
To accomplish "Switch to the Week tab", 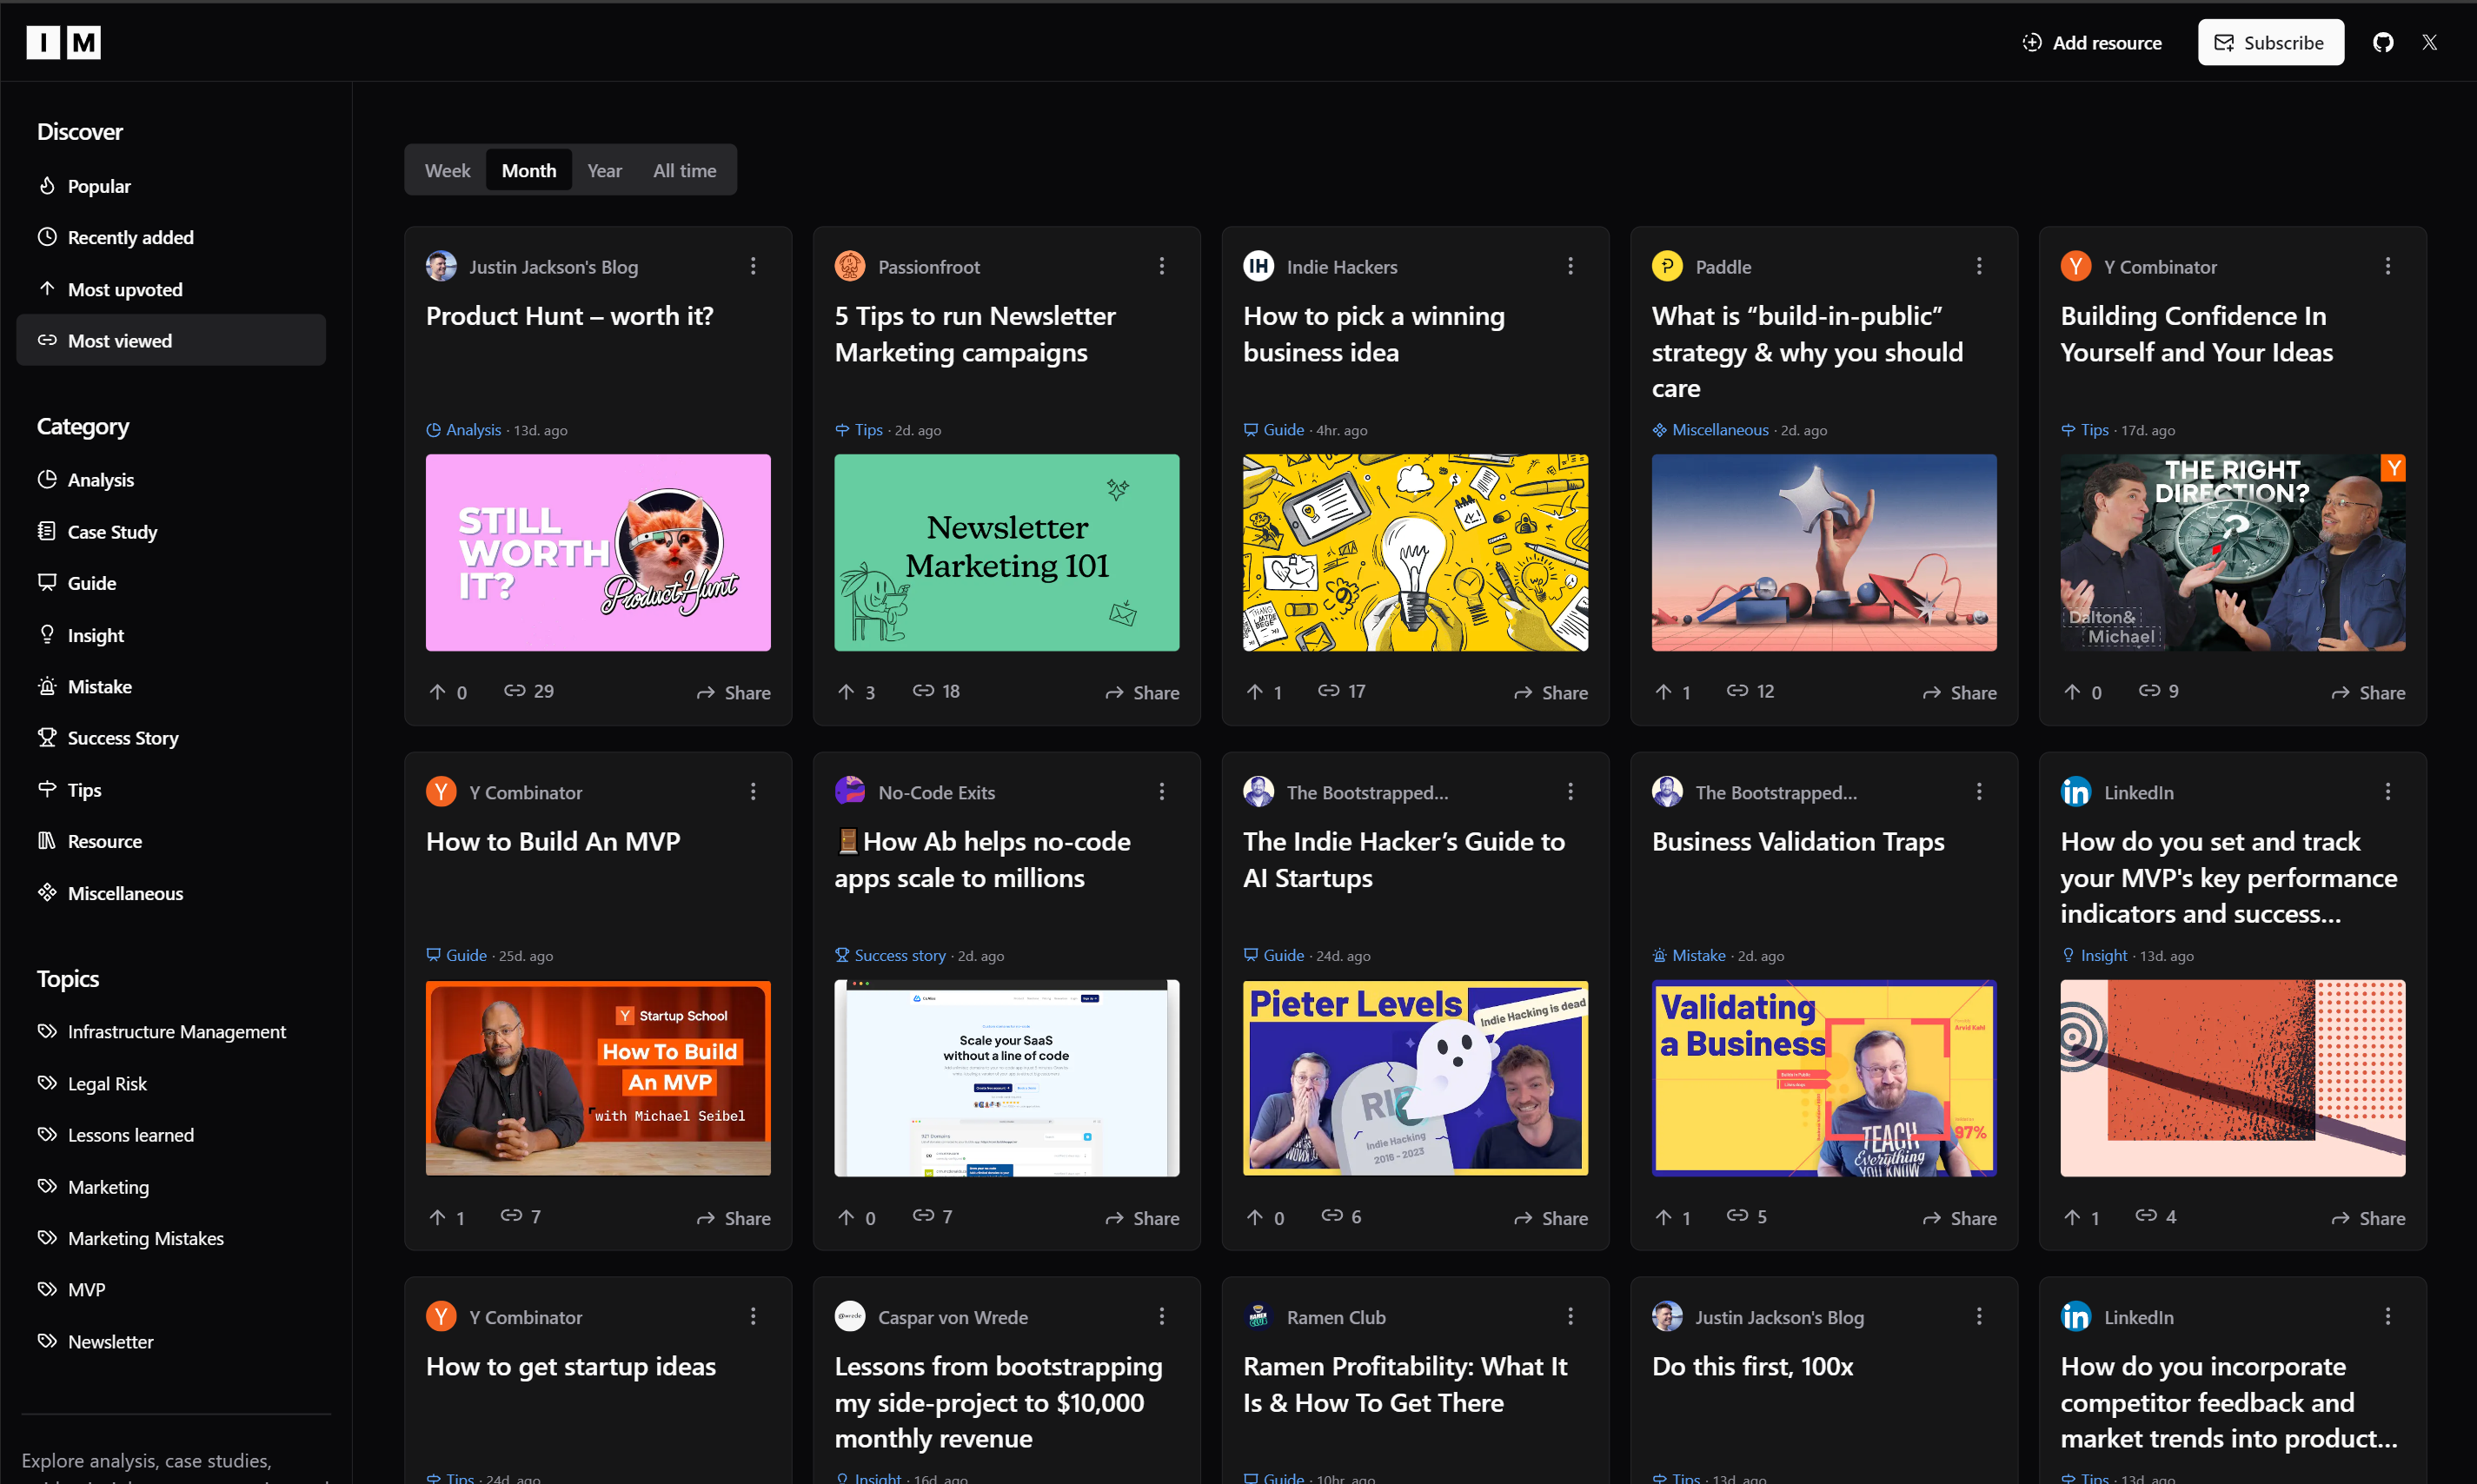I will pos(447,170).
